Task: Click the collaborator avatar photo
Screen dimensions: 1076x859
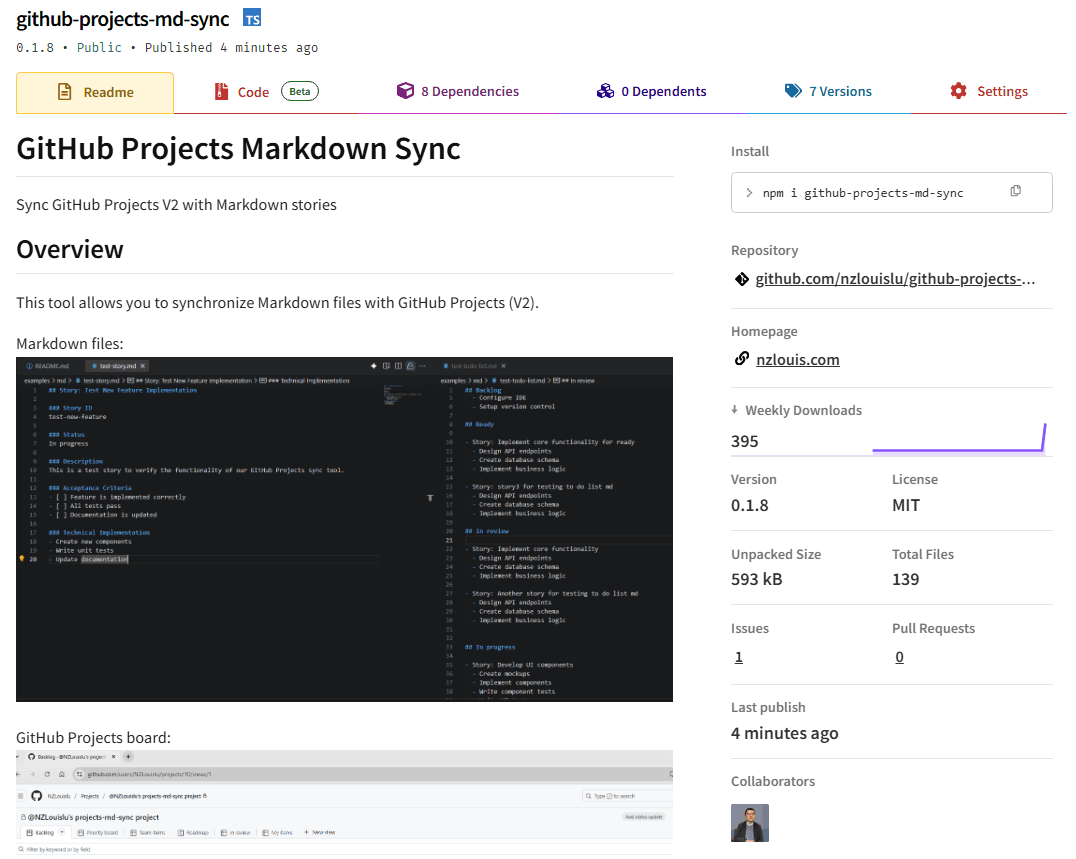Action: (x=749, y=822)
